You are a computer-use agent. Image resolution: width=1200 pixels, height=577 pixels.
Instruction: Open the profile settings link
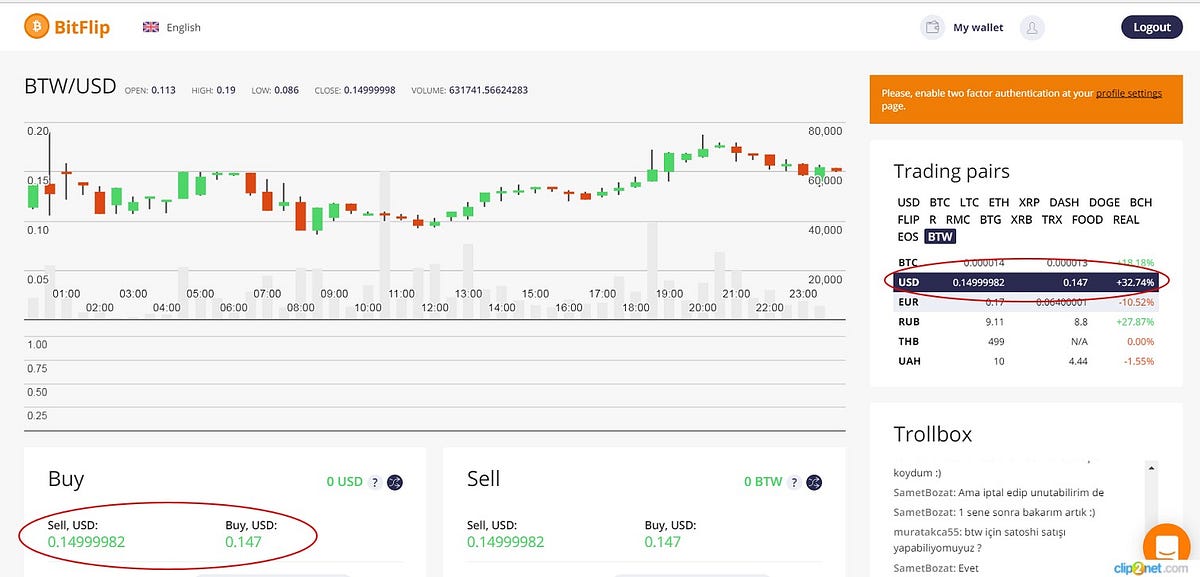pyautogui.click(x=1129, y=93)
